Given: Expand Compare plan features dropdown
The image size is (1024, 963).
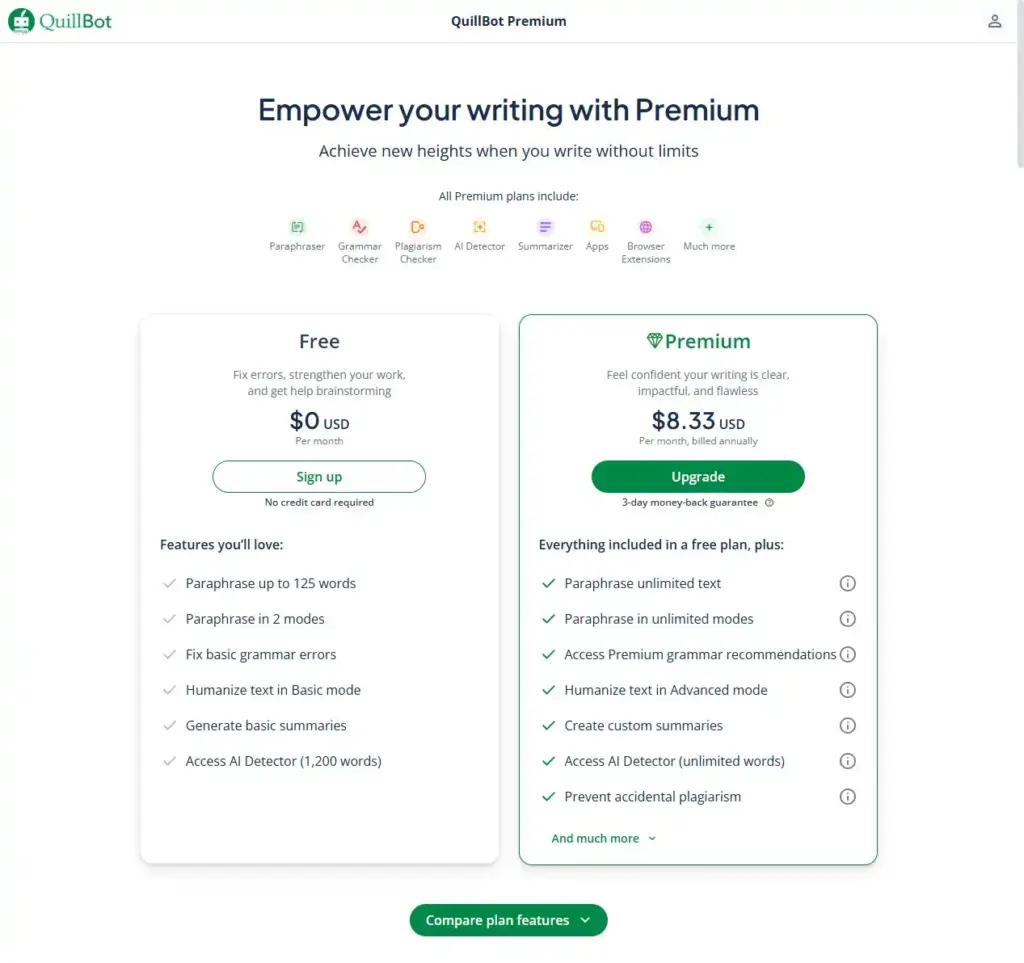Looking at the screenshot, I should tap(508, 920).
